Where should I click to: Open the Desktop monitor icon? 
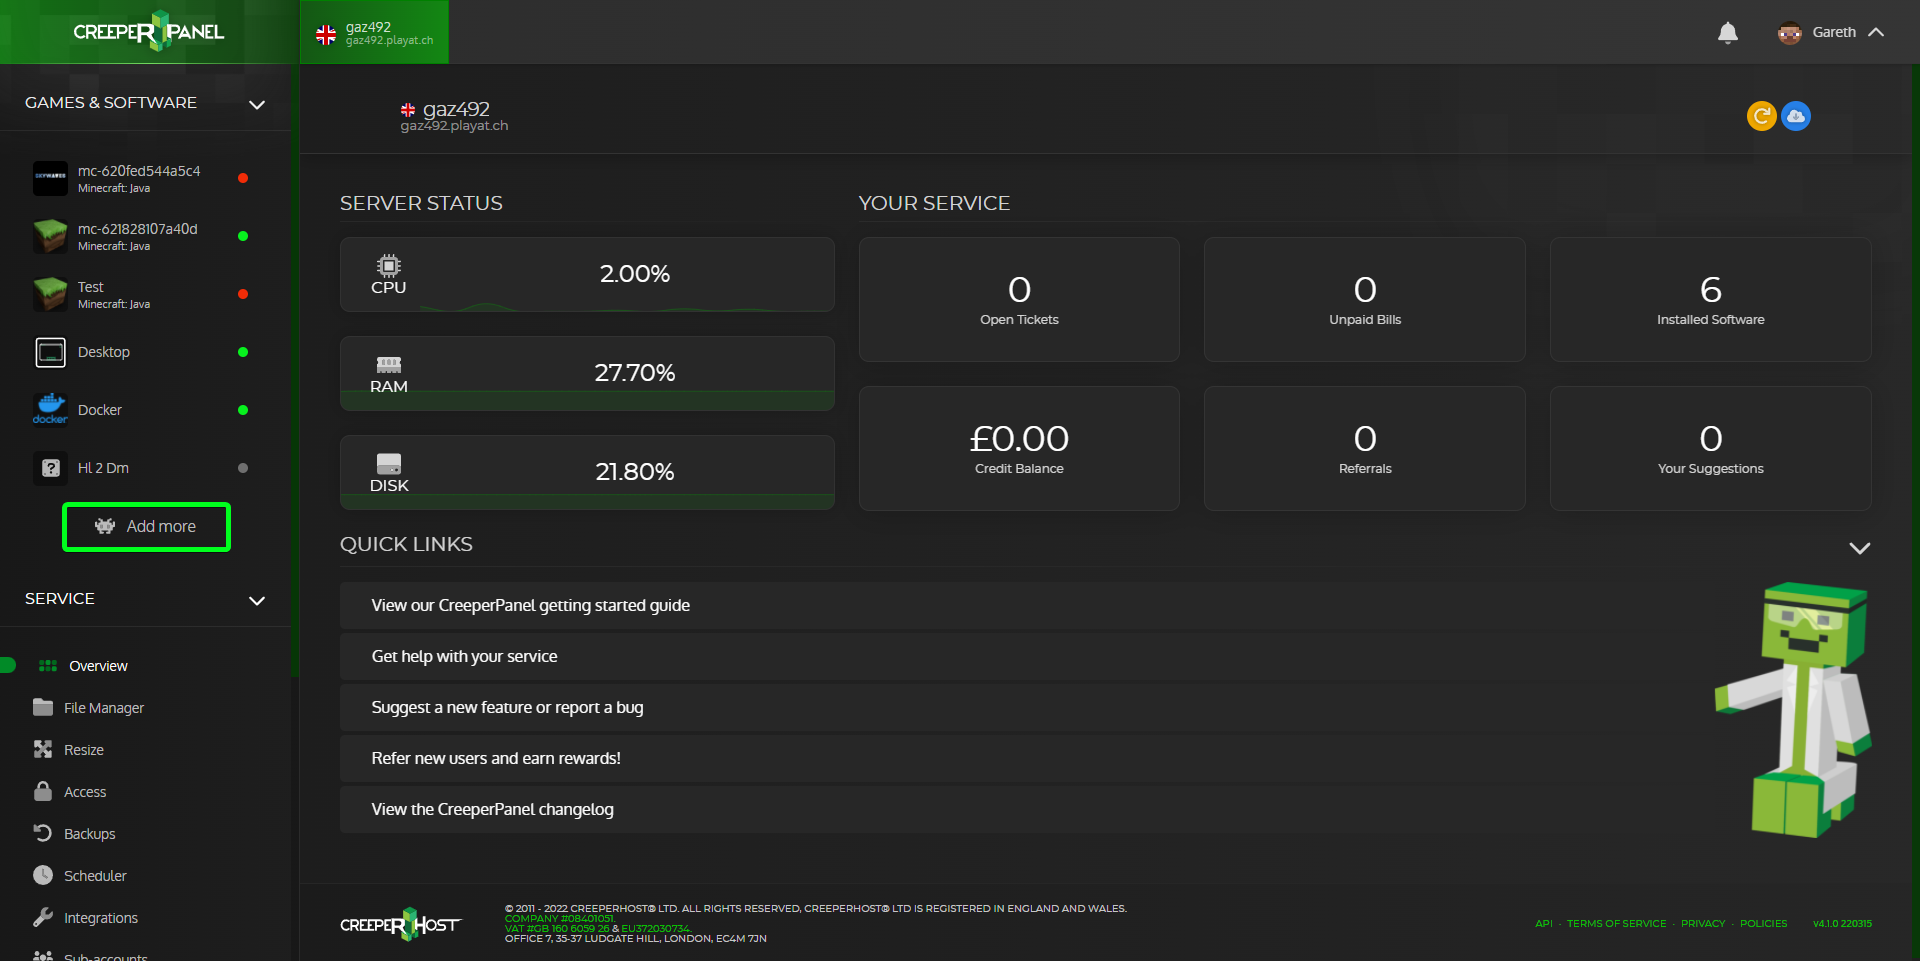50,352
